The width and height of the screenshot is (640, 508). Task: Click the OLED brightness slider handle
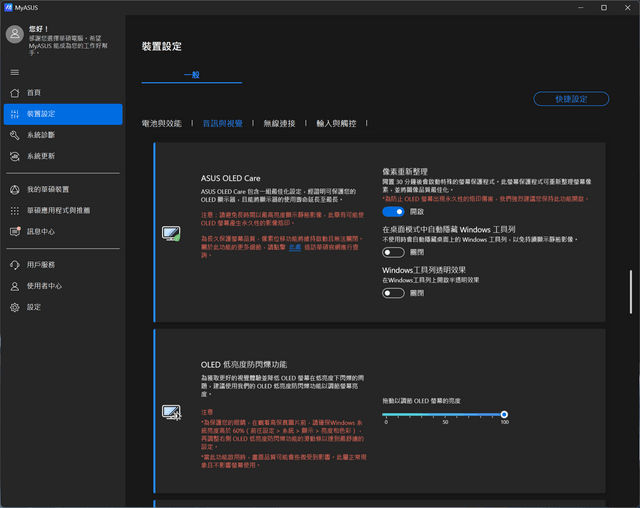(504, 415)
